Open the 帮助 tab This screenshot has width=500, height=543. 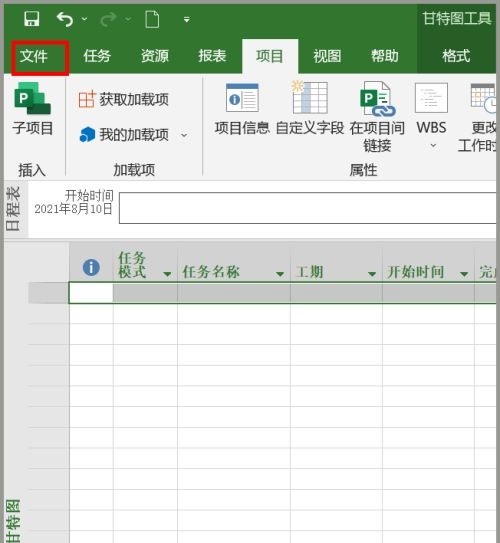(385, 56)
